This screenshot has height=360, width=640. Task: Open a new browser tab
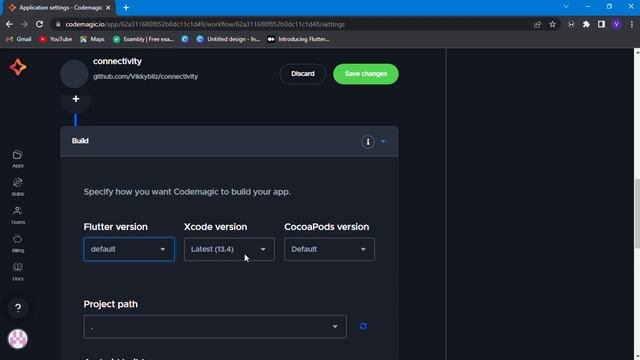tap(126, 8)
